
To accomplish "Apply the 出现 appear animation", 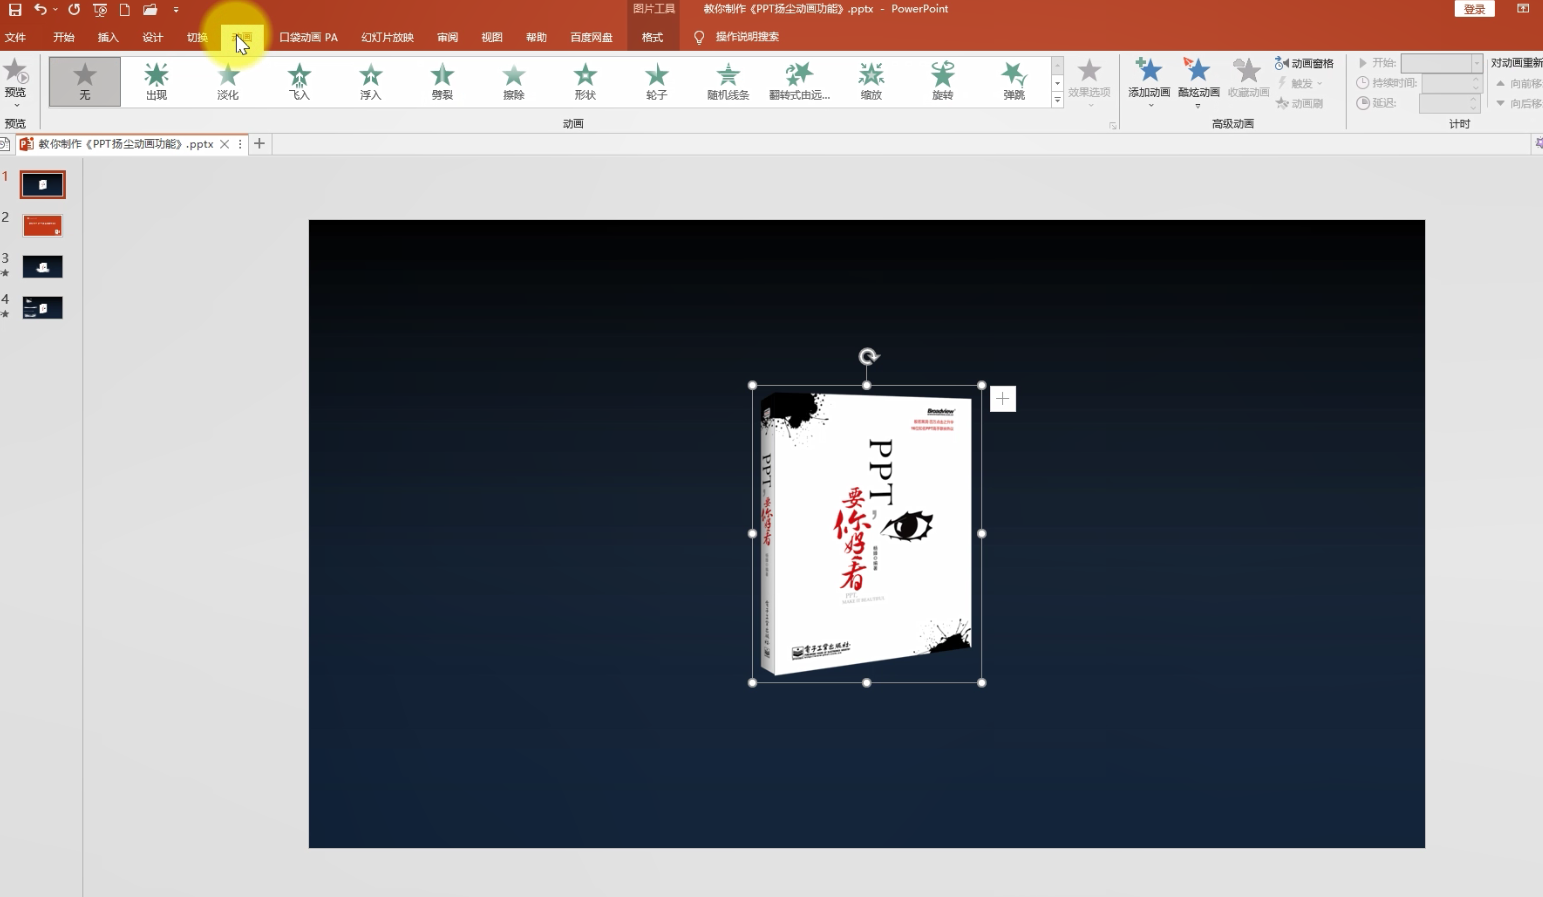I will 156,81.
